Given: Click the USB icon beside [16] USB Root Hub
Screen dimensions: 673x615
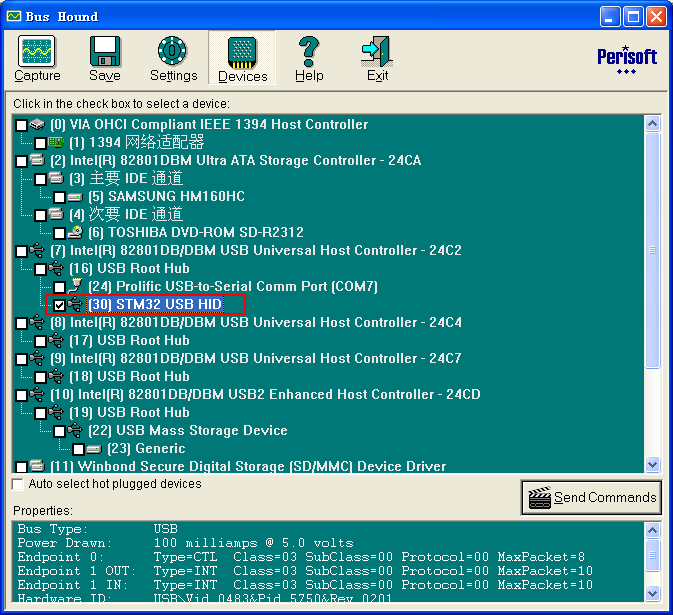Looking at the screenshot, I should click(x=56, y=268).
